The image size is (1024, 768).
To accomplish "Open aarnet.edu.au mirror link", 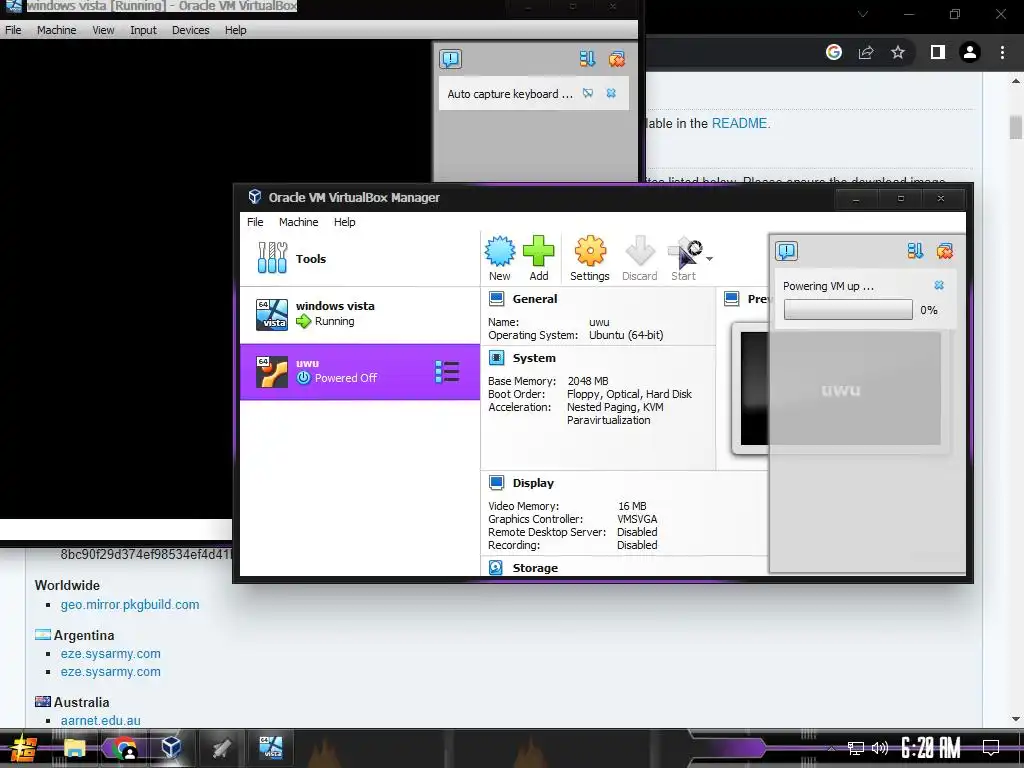I will (101, 720).
